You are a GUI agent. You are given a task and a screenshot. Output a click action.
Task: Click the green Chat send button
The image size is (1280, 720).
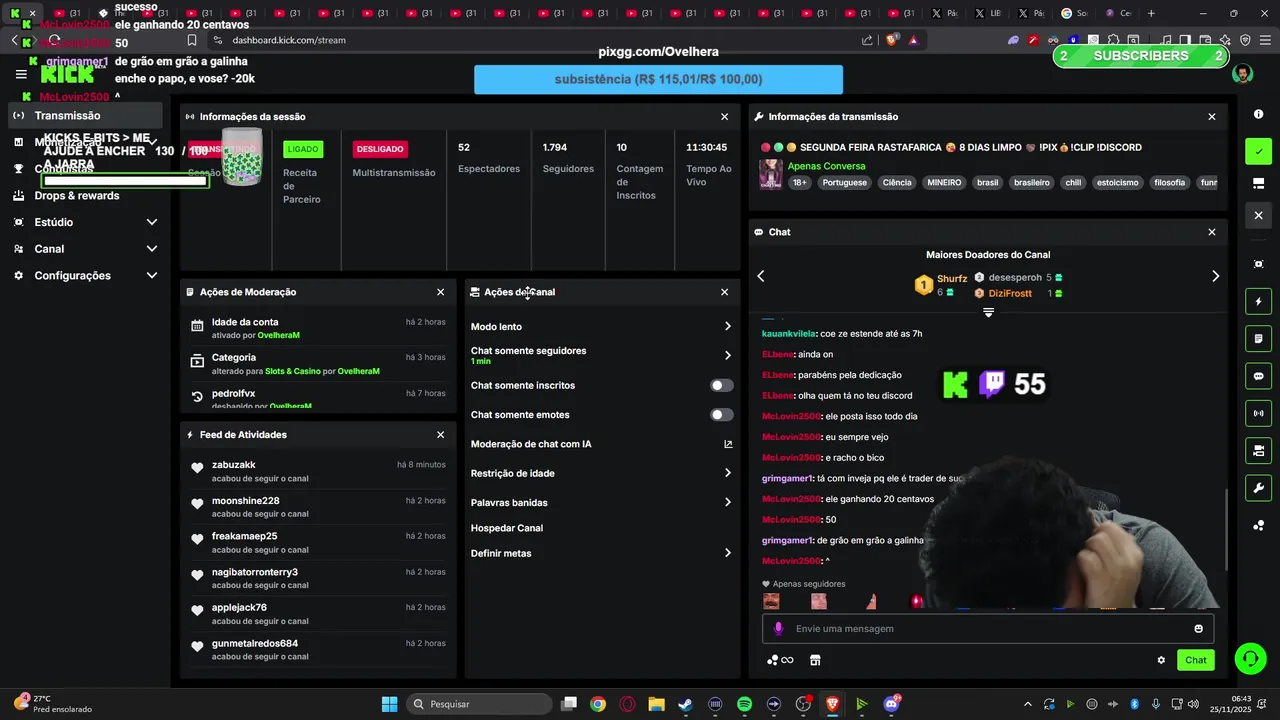coord(1196,660)
